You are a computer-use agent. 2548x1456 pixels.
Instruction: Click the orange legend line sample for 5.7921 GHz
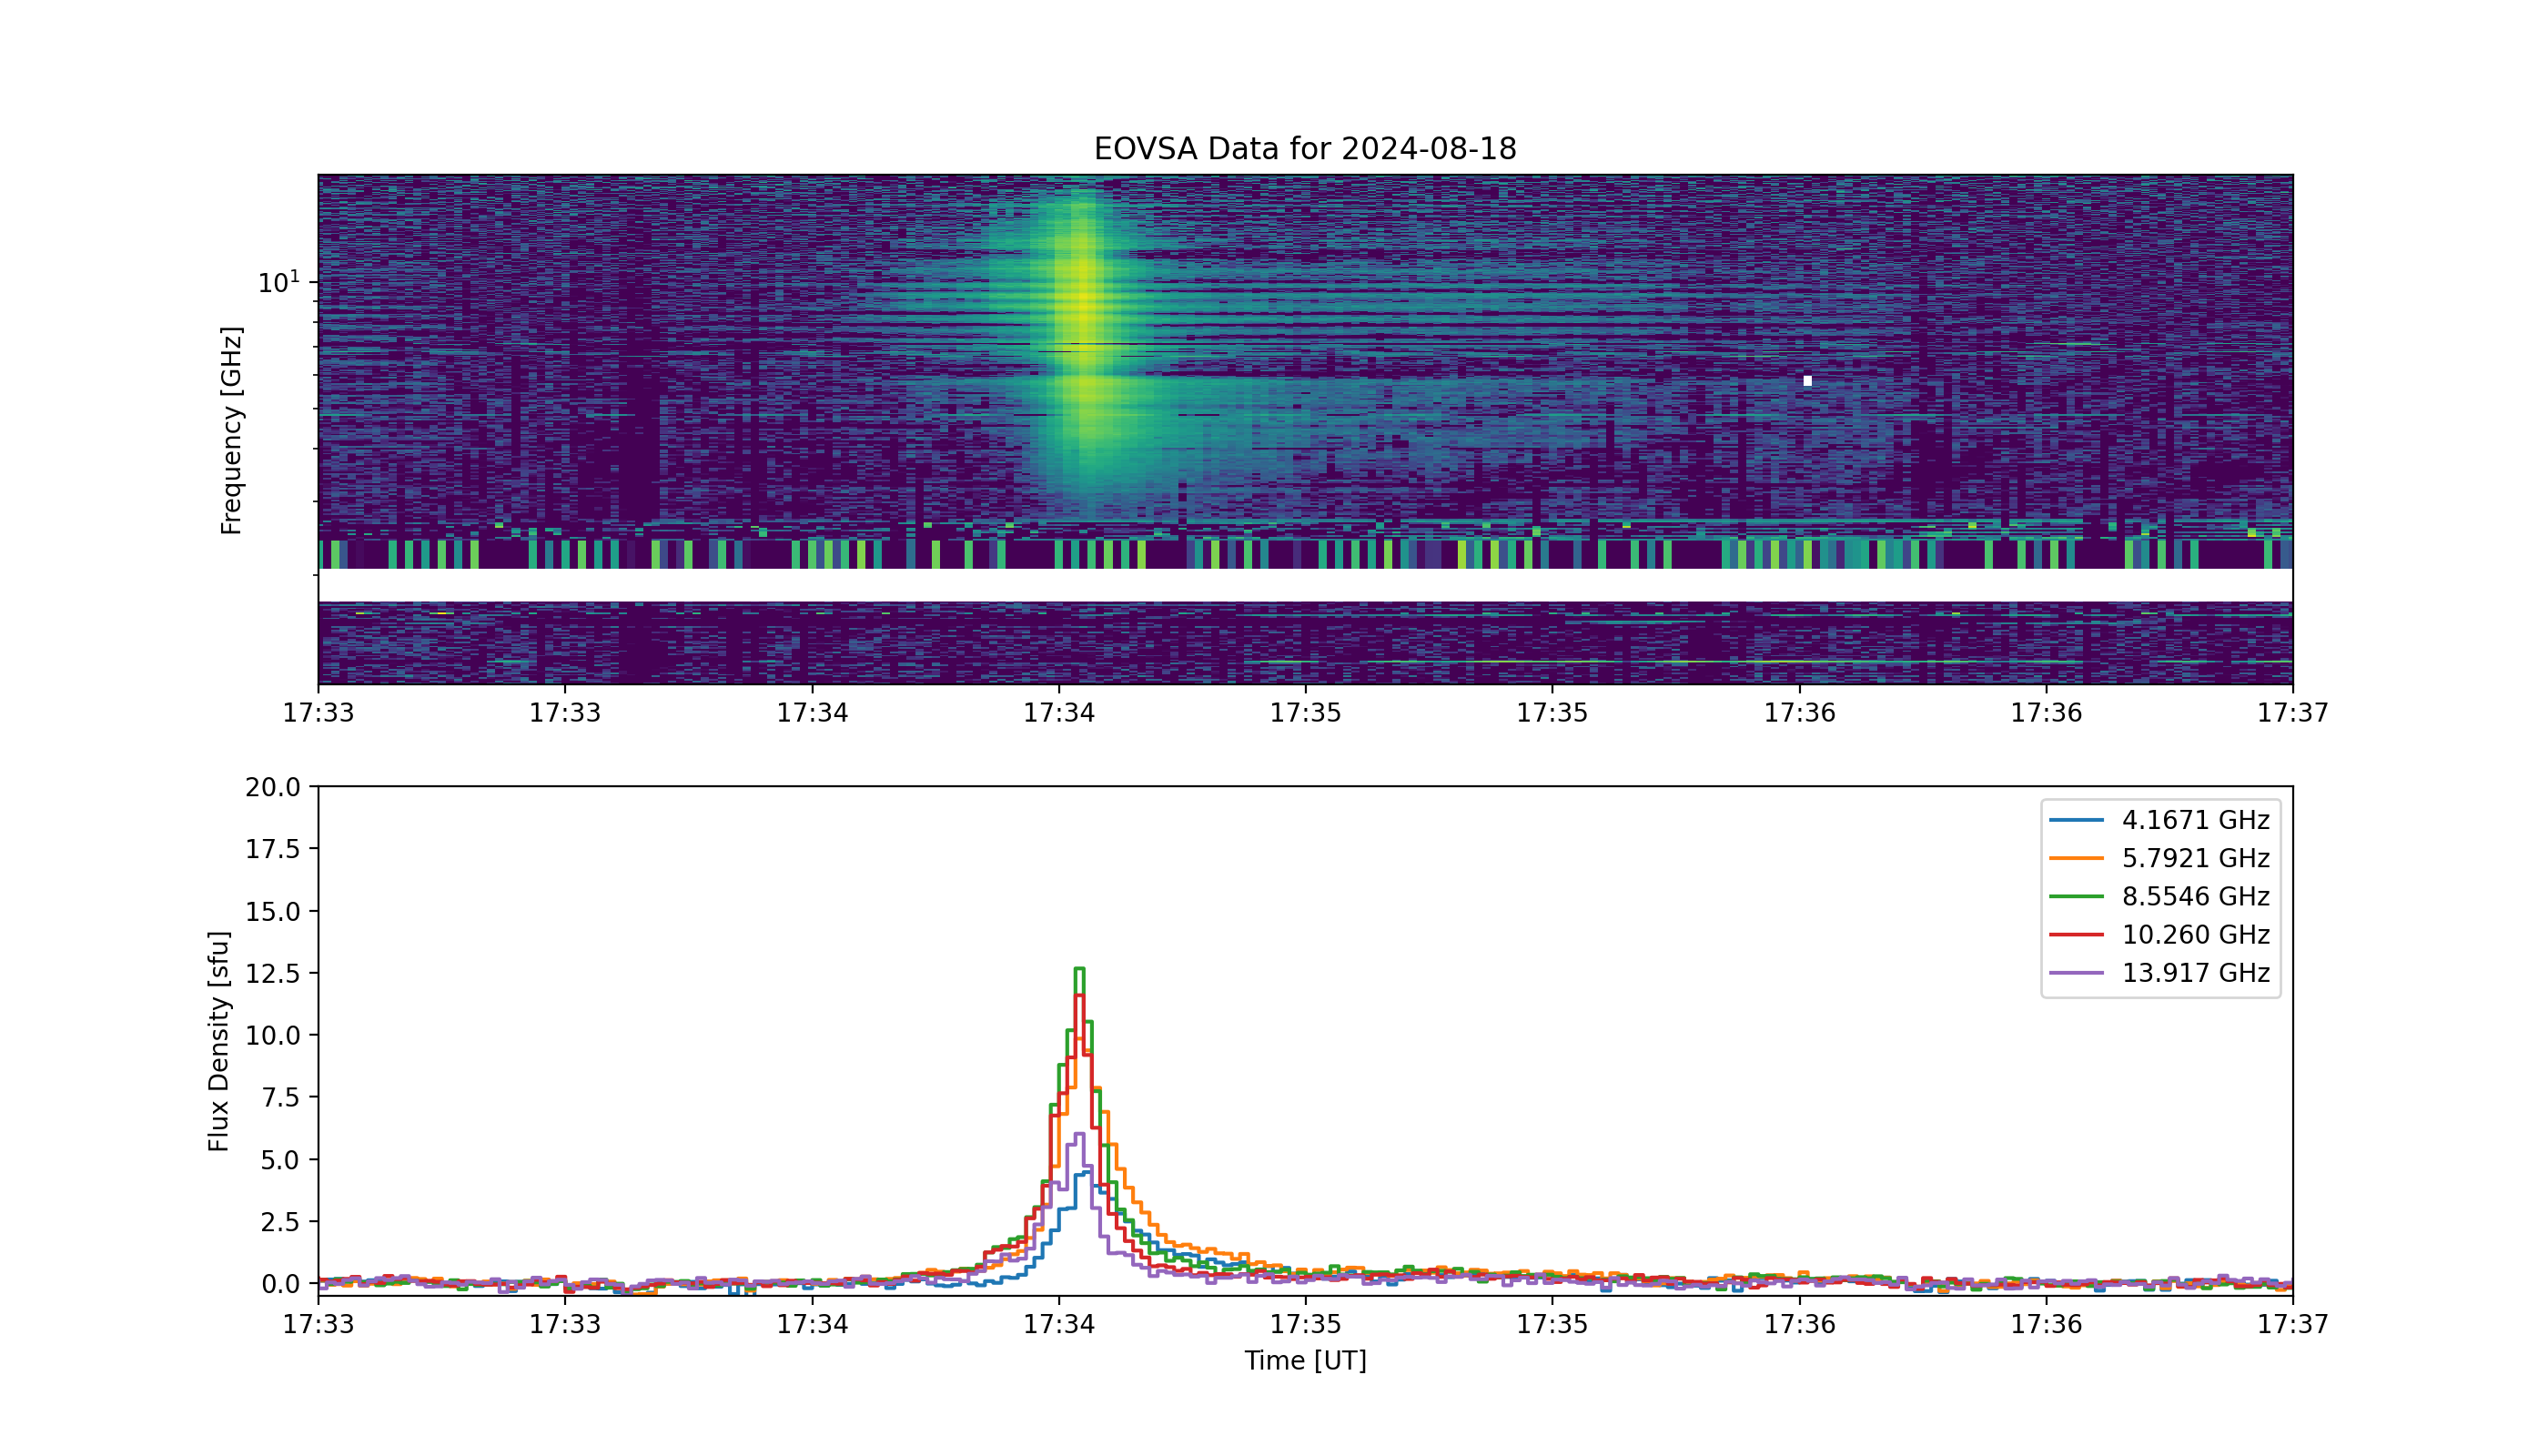pos(2076,858)
